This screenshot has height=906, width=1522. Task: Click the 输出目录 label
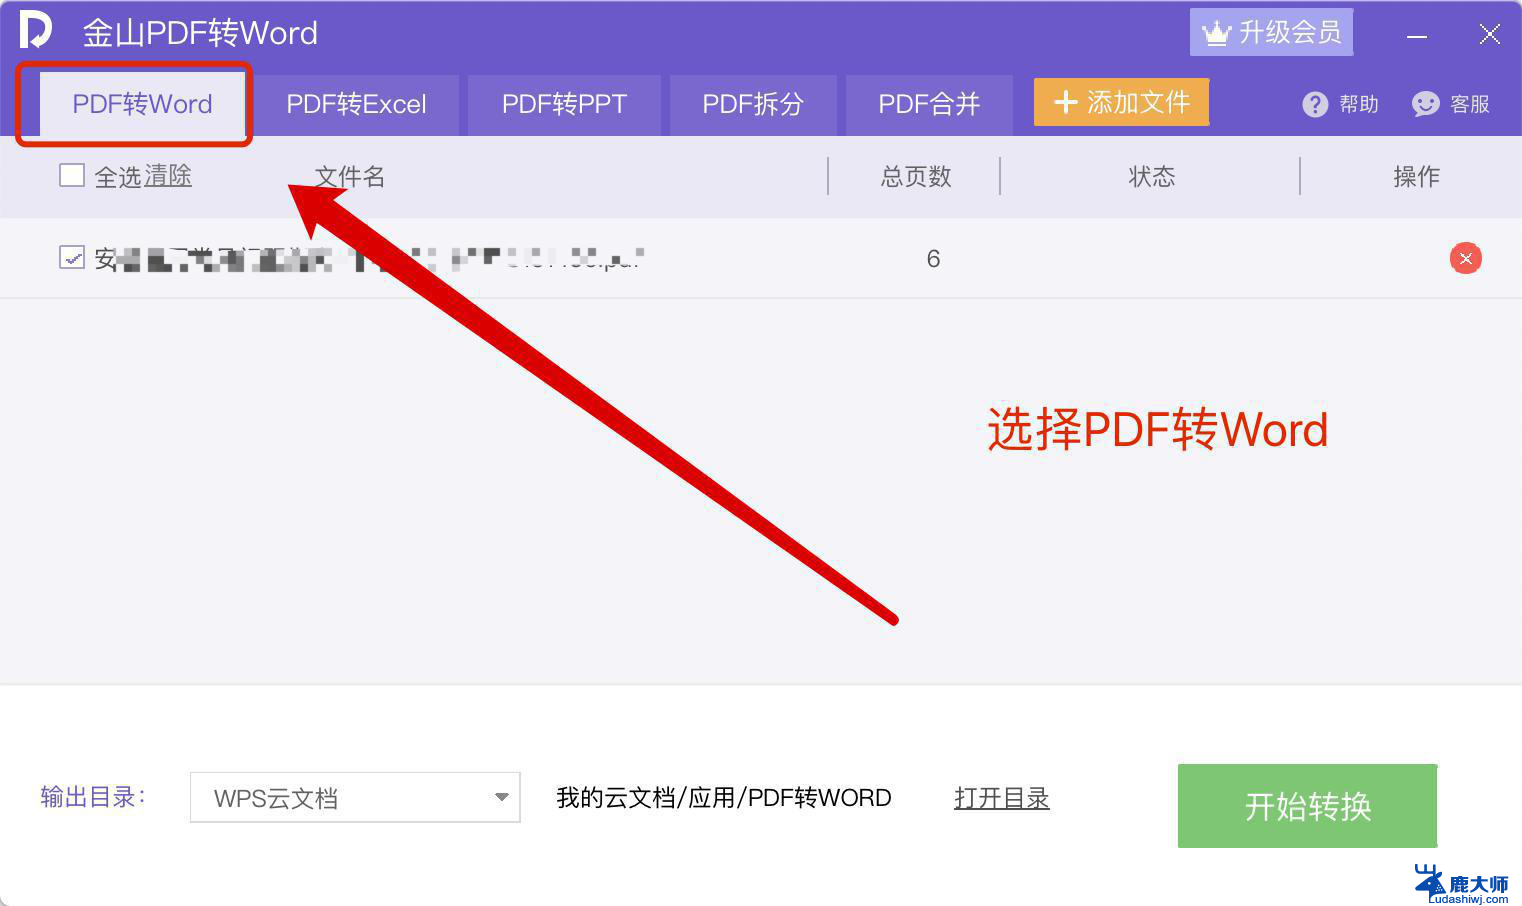click(92, 797)
